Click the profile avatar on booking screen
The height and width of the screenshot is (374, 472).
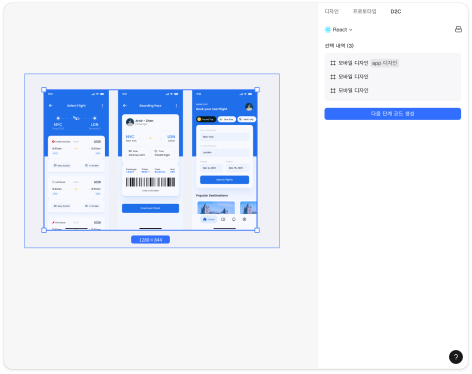coord(249,107)
